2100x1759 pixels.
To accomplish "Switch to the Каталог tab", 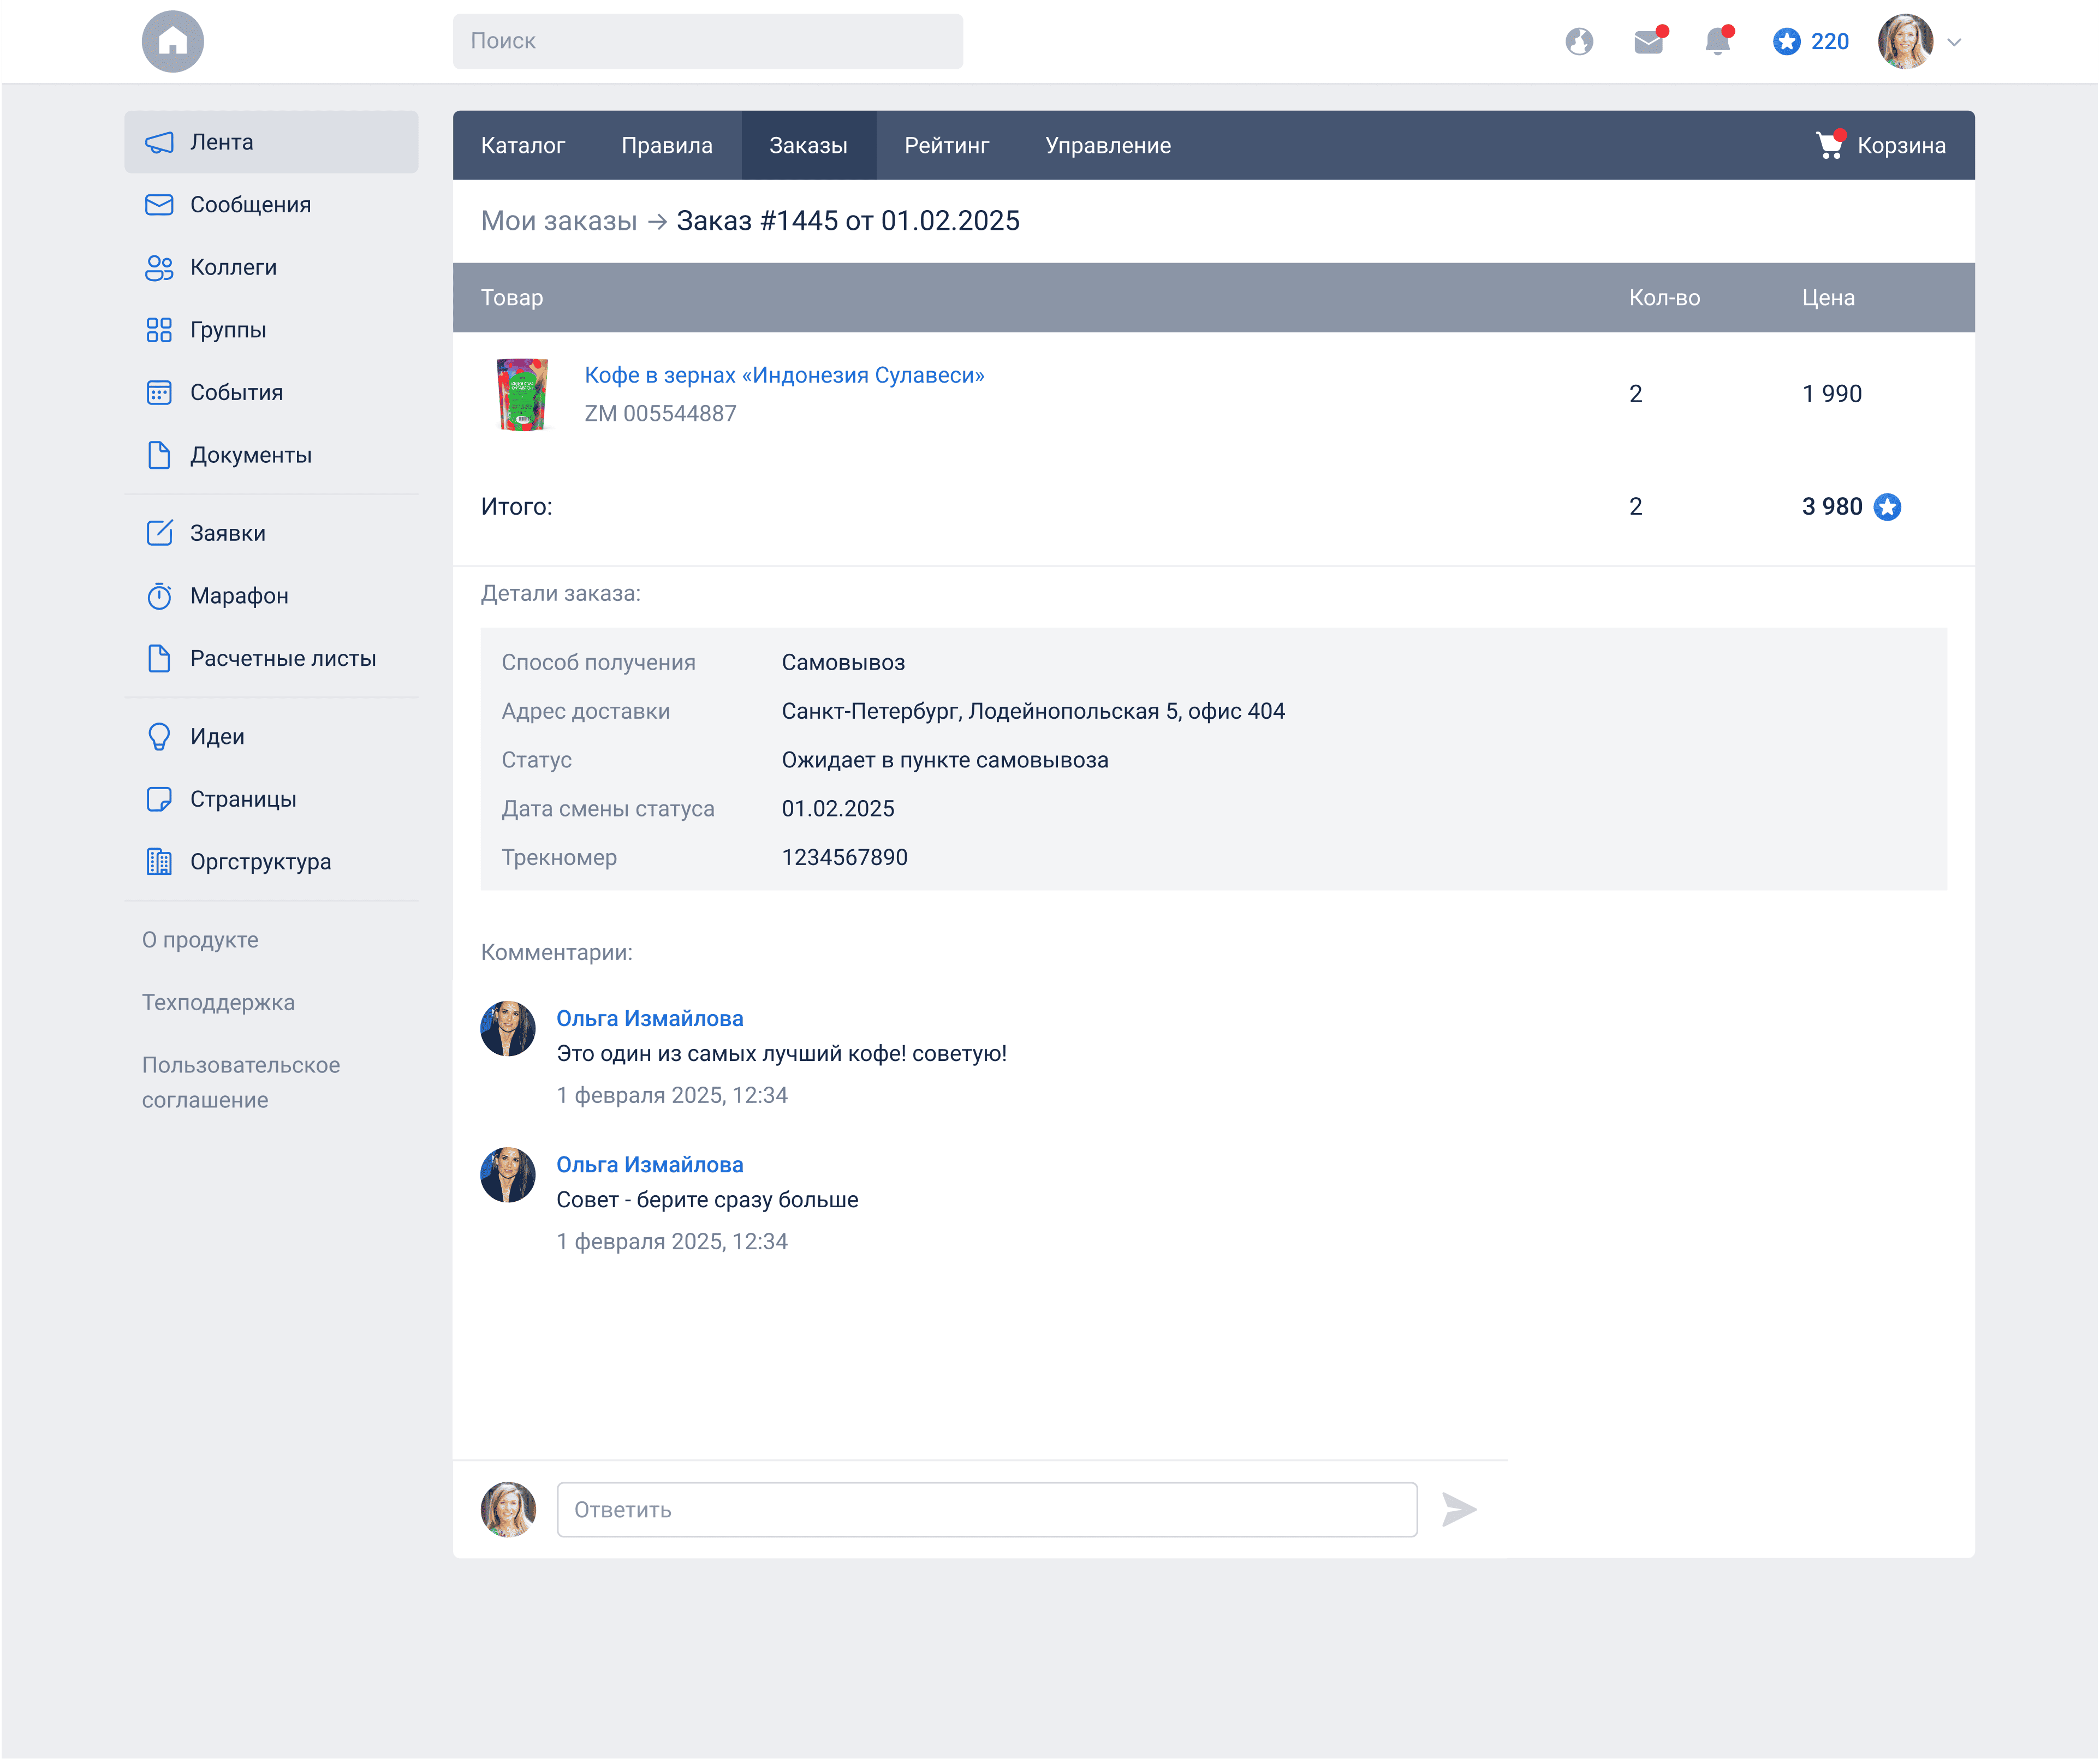I will (x=523, y=145).
